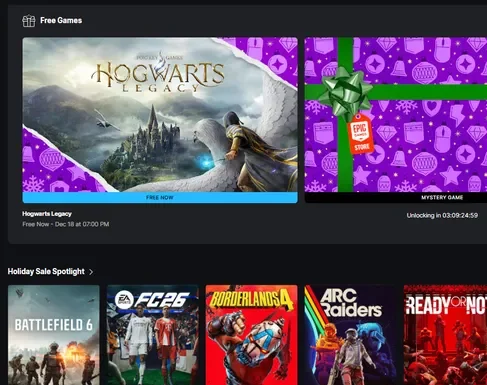Open the EA FC 26 game cover

[153, 335]
